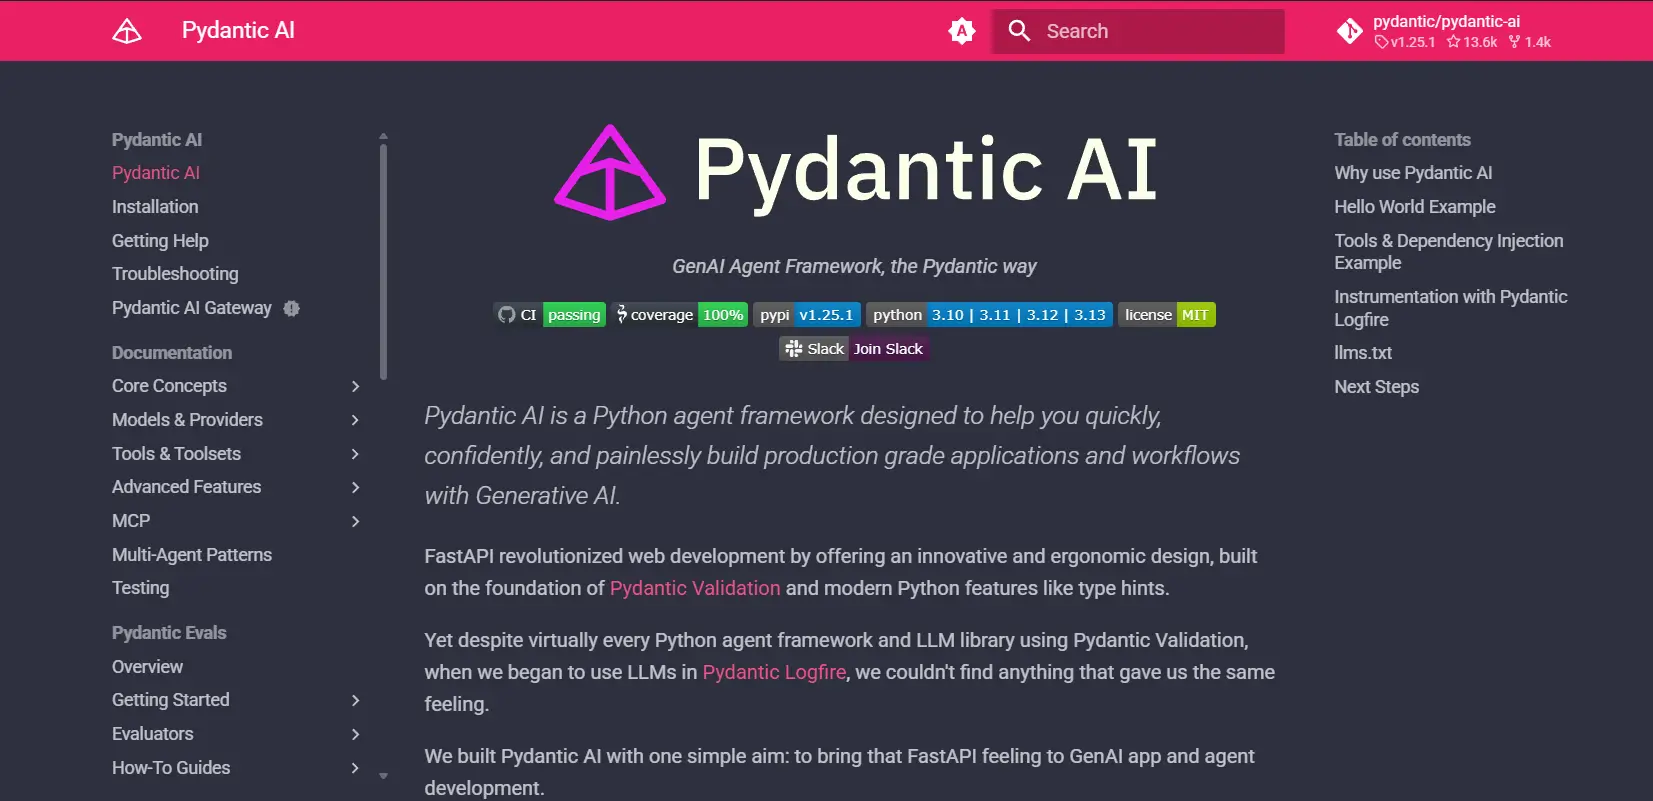Click the v1.25.1 version tag in header
The image size is (1653, 801).
(1405, 42)
